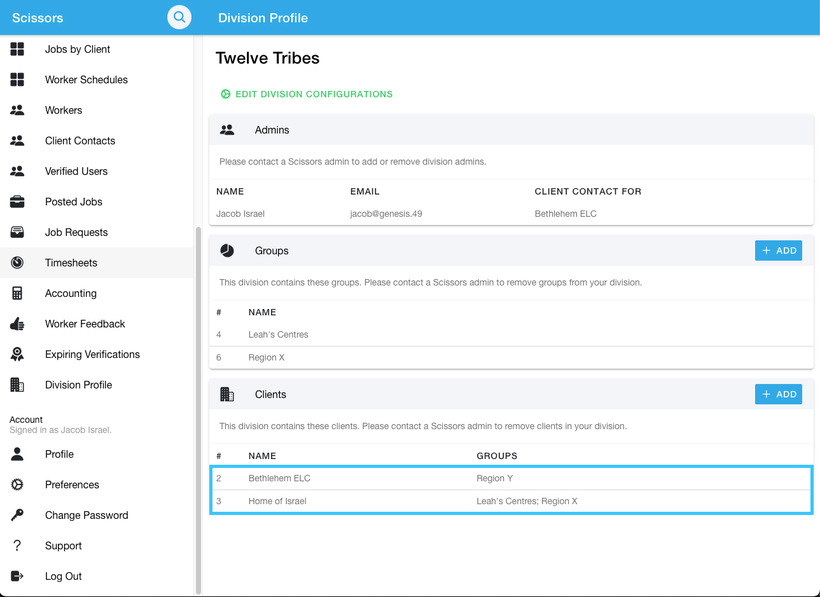This screenshot has width=820, height=597.
Task: Click the Preferences gear icon
Action: pos(17,485)
